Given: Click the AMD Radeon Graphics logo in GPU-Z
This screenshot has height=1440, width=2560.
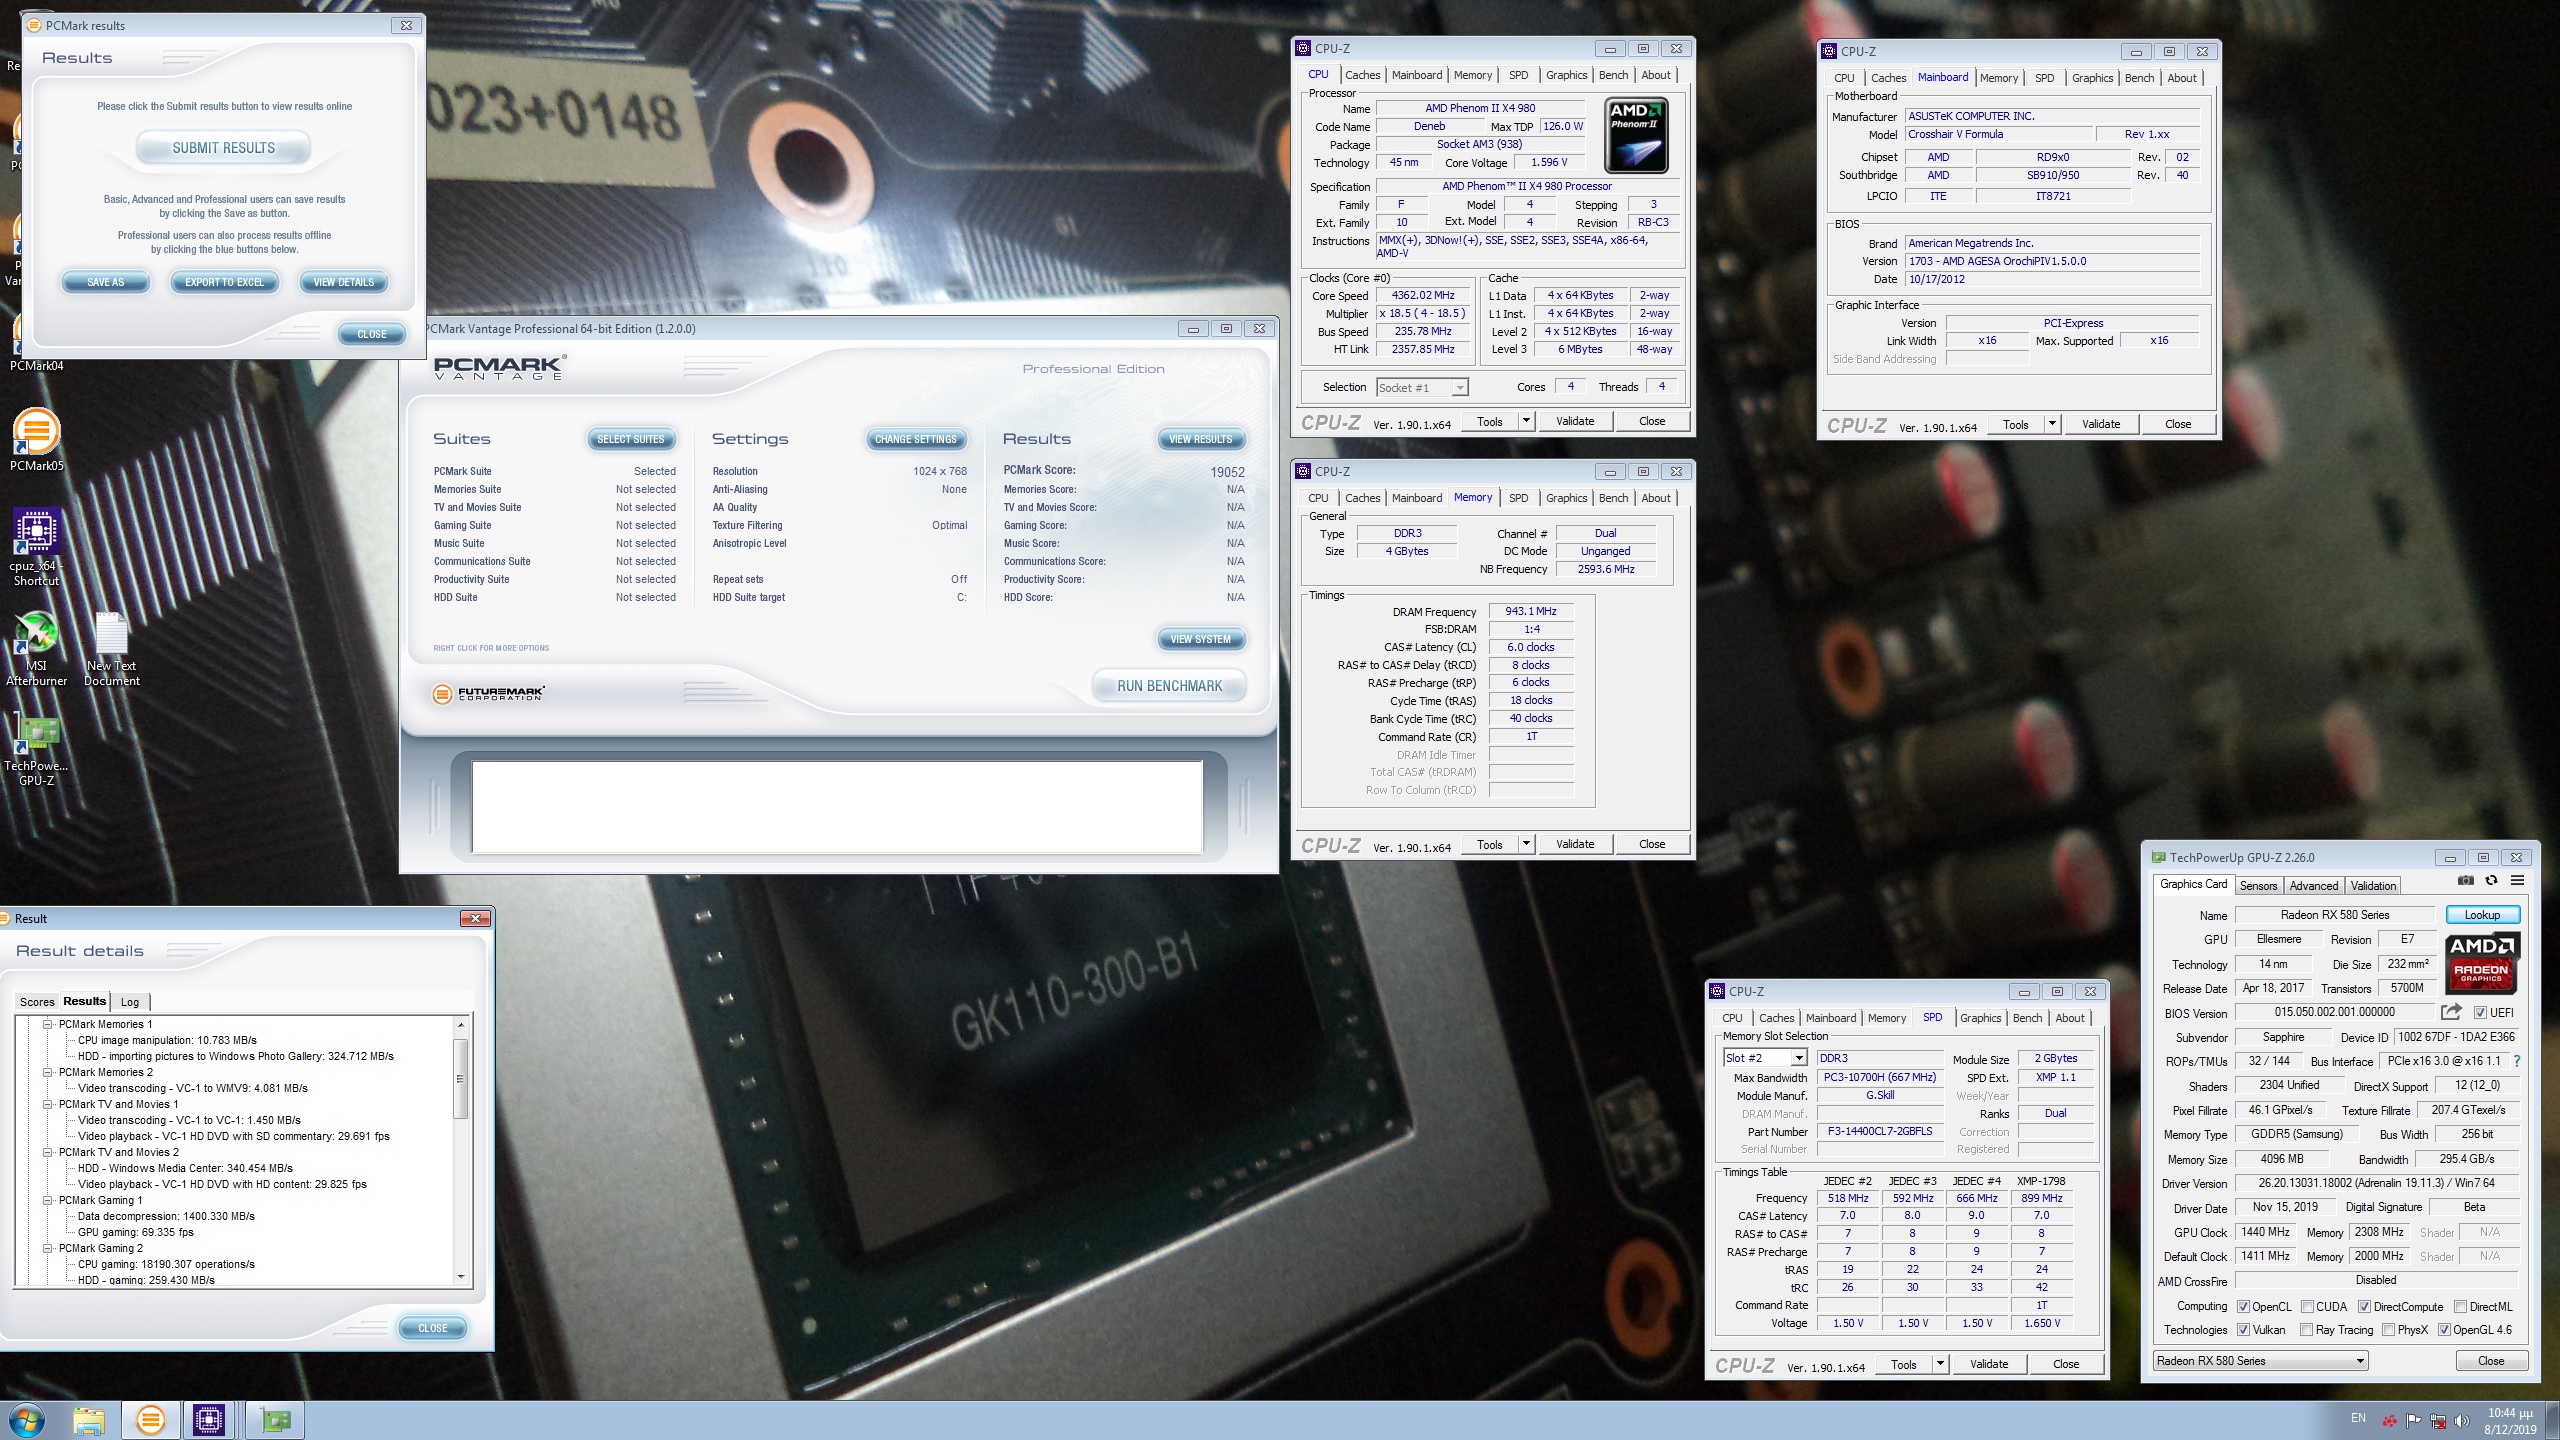Looking at the screenshot, I should (x=2482, y=964).
